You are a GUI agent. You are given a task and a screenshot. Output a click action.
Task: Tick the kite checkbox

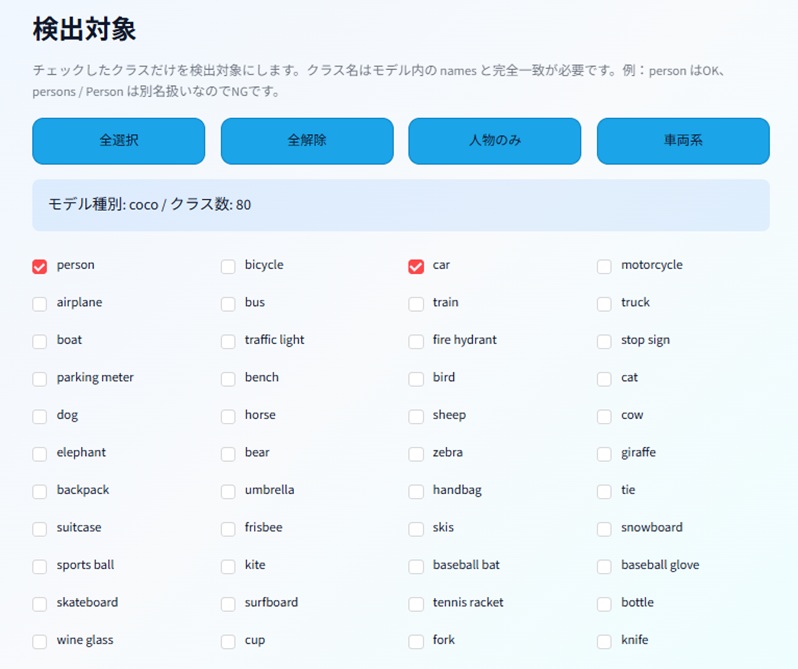tap(228, 567)
